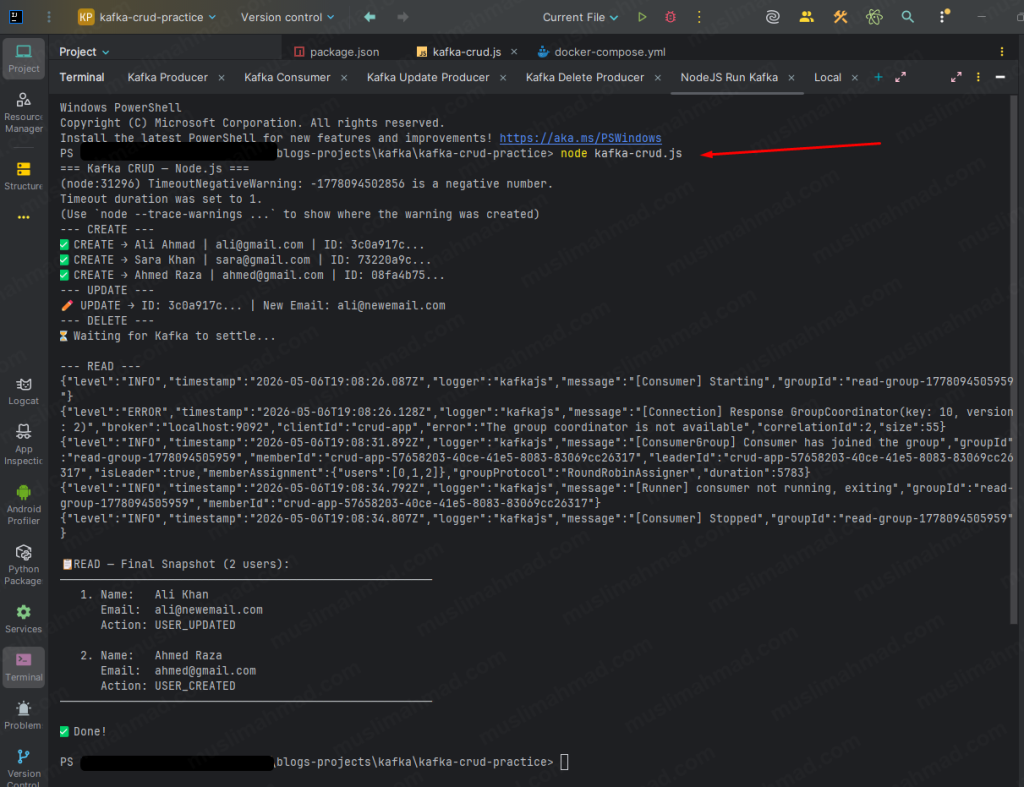This screenshot has height=787, width=1024.
Task: Open Android Profiler panel
Action: click(24, 504)
